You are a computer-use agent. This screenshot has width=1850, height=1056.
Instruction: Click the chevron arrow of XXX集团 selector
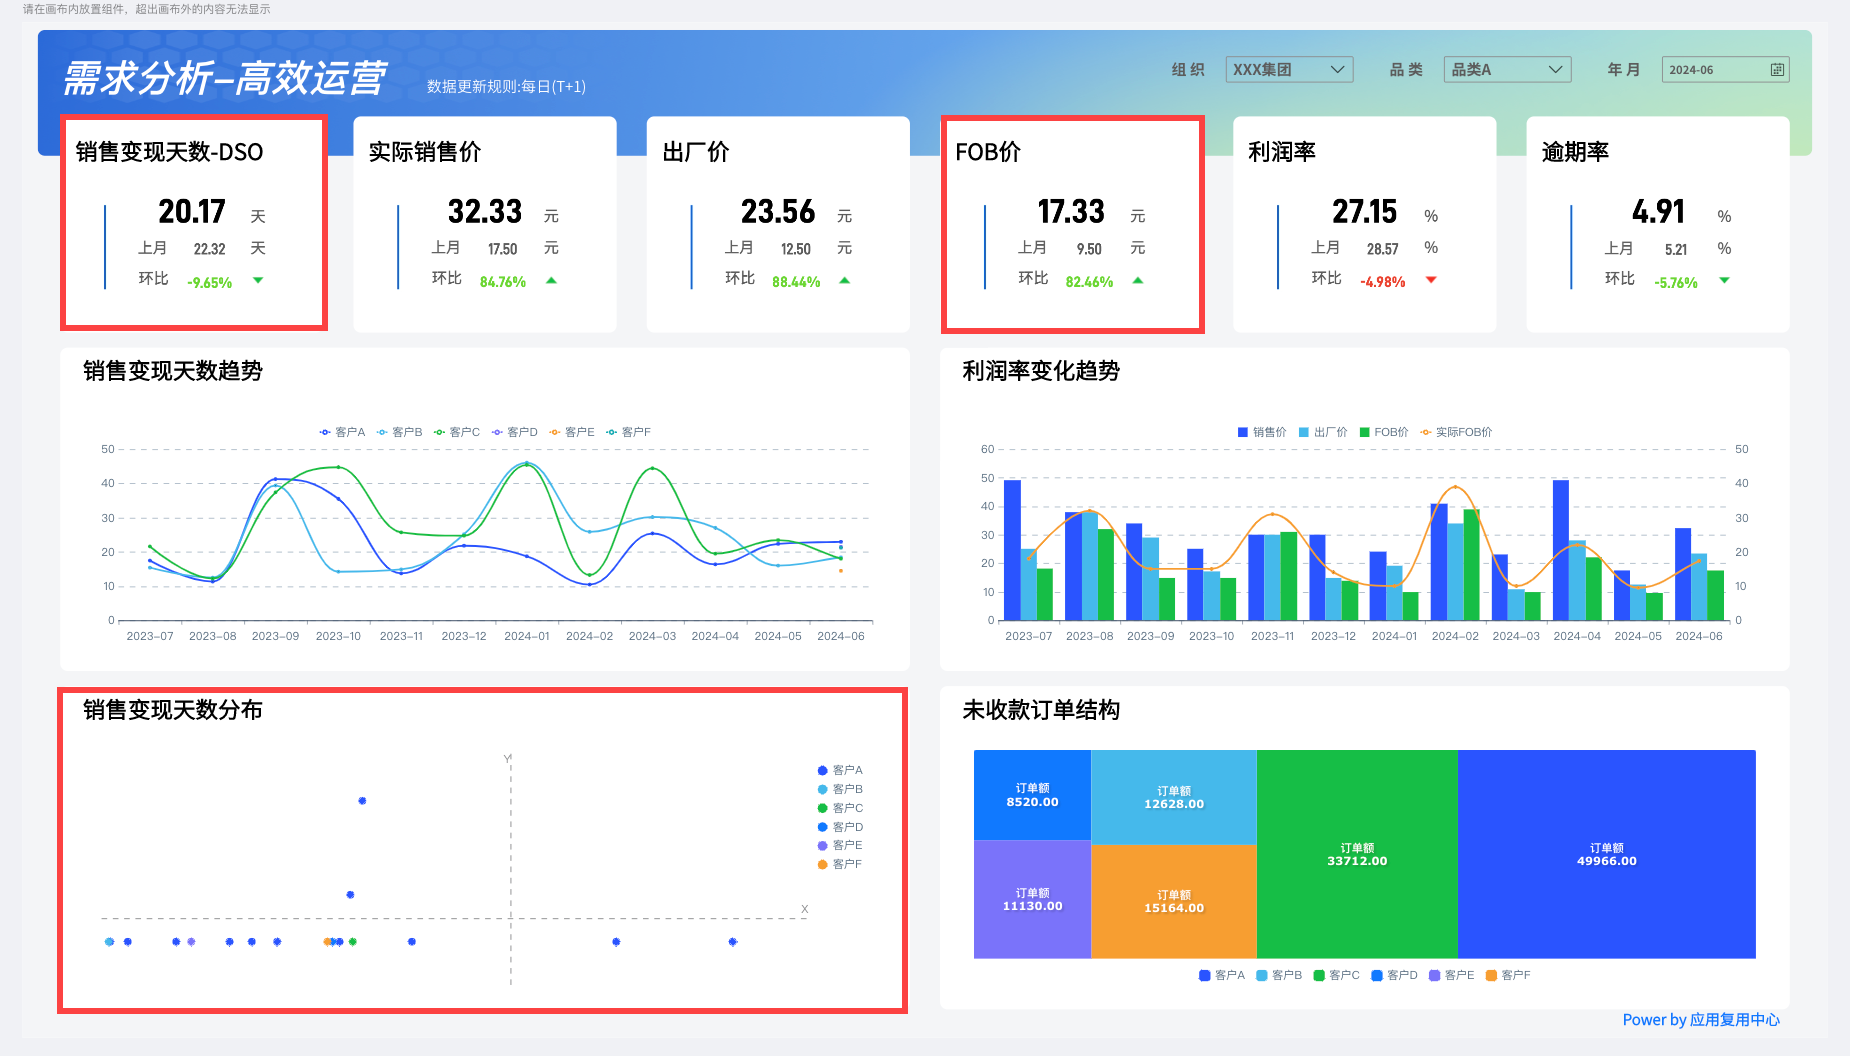1337,70
